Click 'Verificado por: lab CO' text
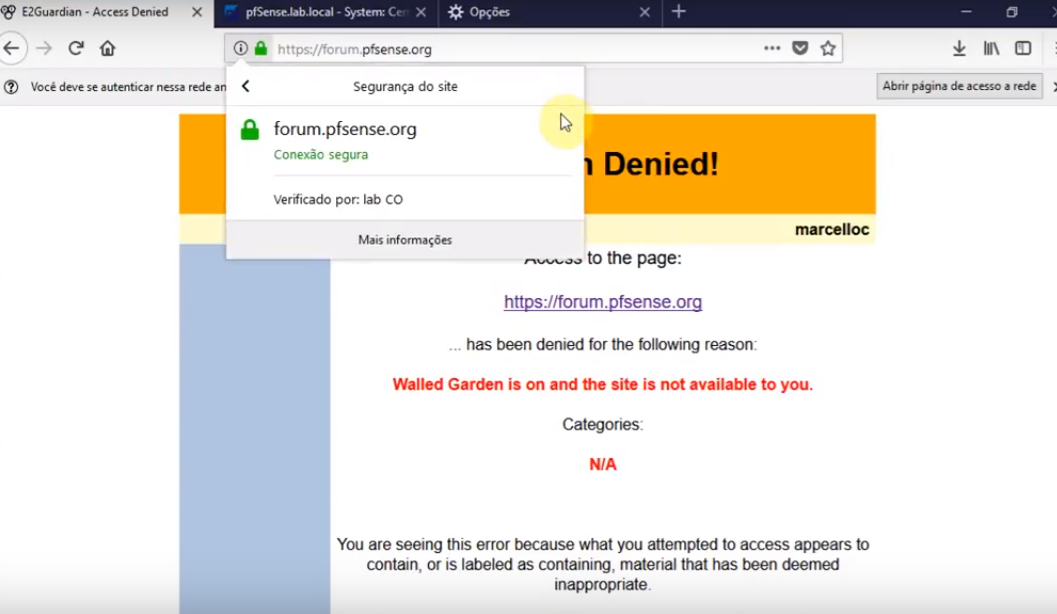 pyautogui.click(x=338, y=199)
